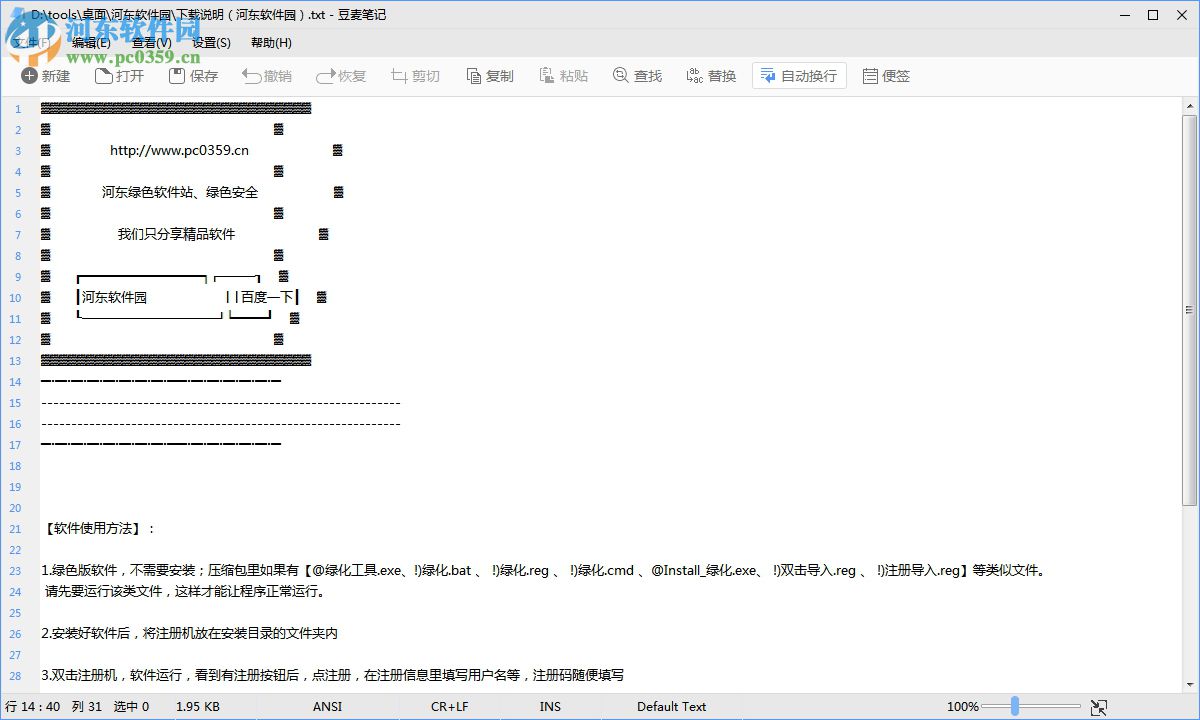The width and height of the screenshot is (1200, 720).
Task: Open the 设置(S) menu
Action: tap(210, 43)
